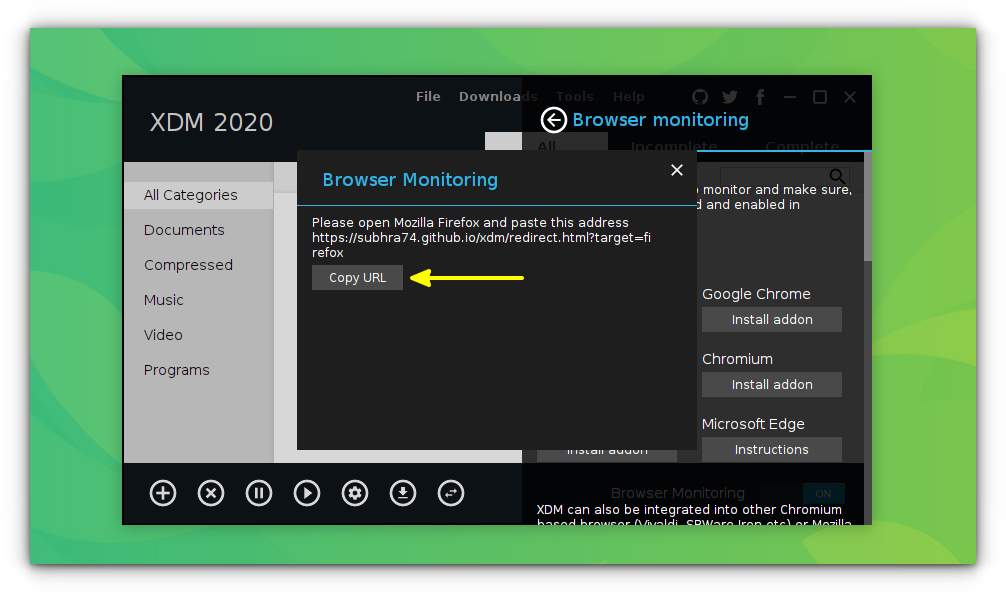Open the Tools menu

pyautogui.click(x=575, y=97)
